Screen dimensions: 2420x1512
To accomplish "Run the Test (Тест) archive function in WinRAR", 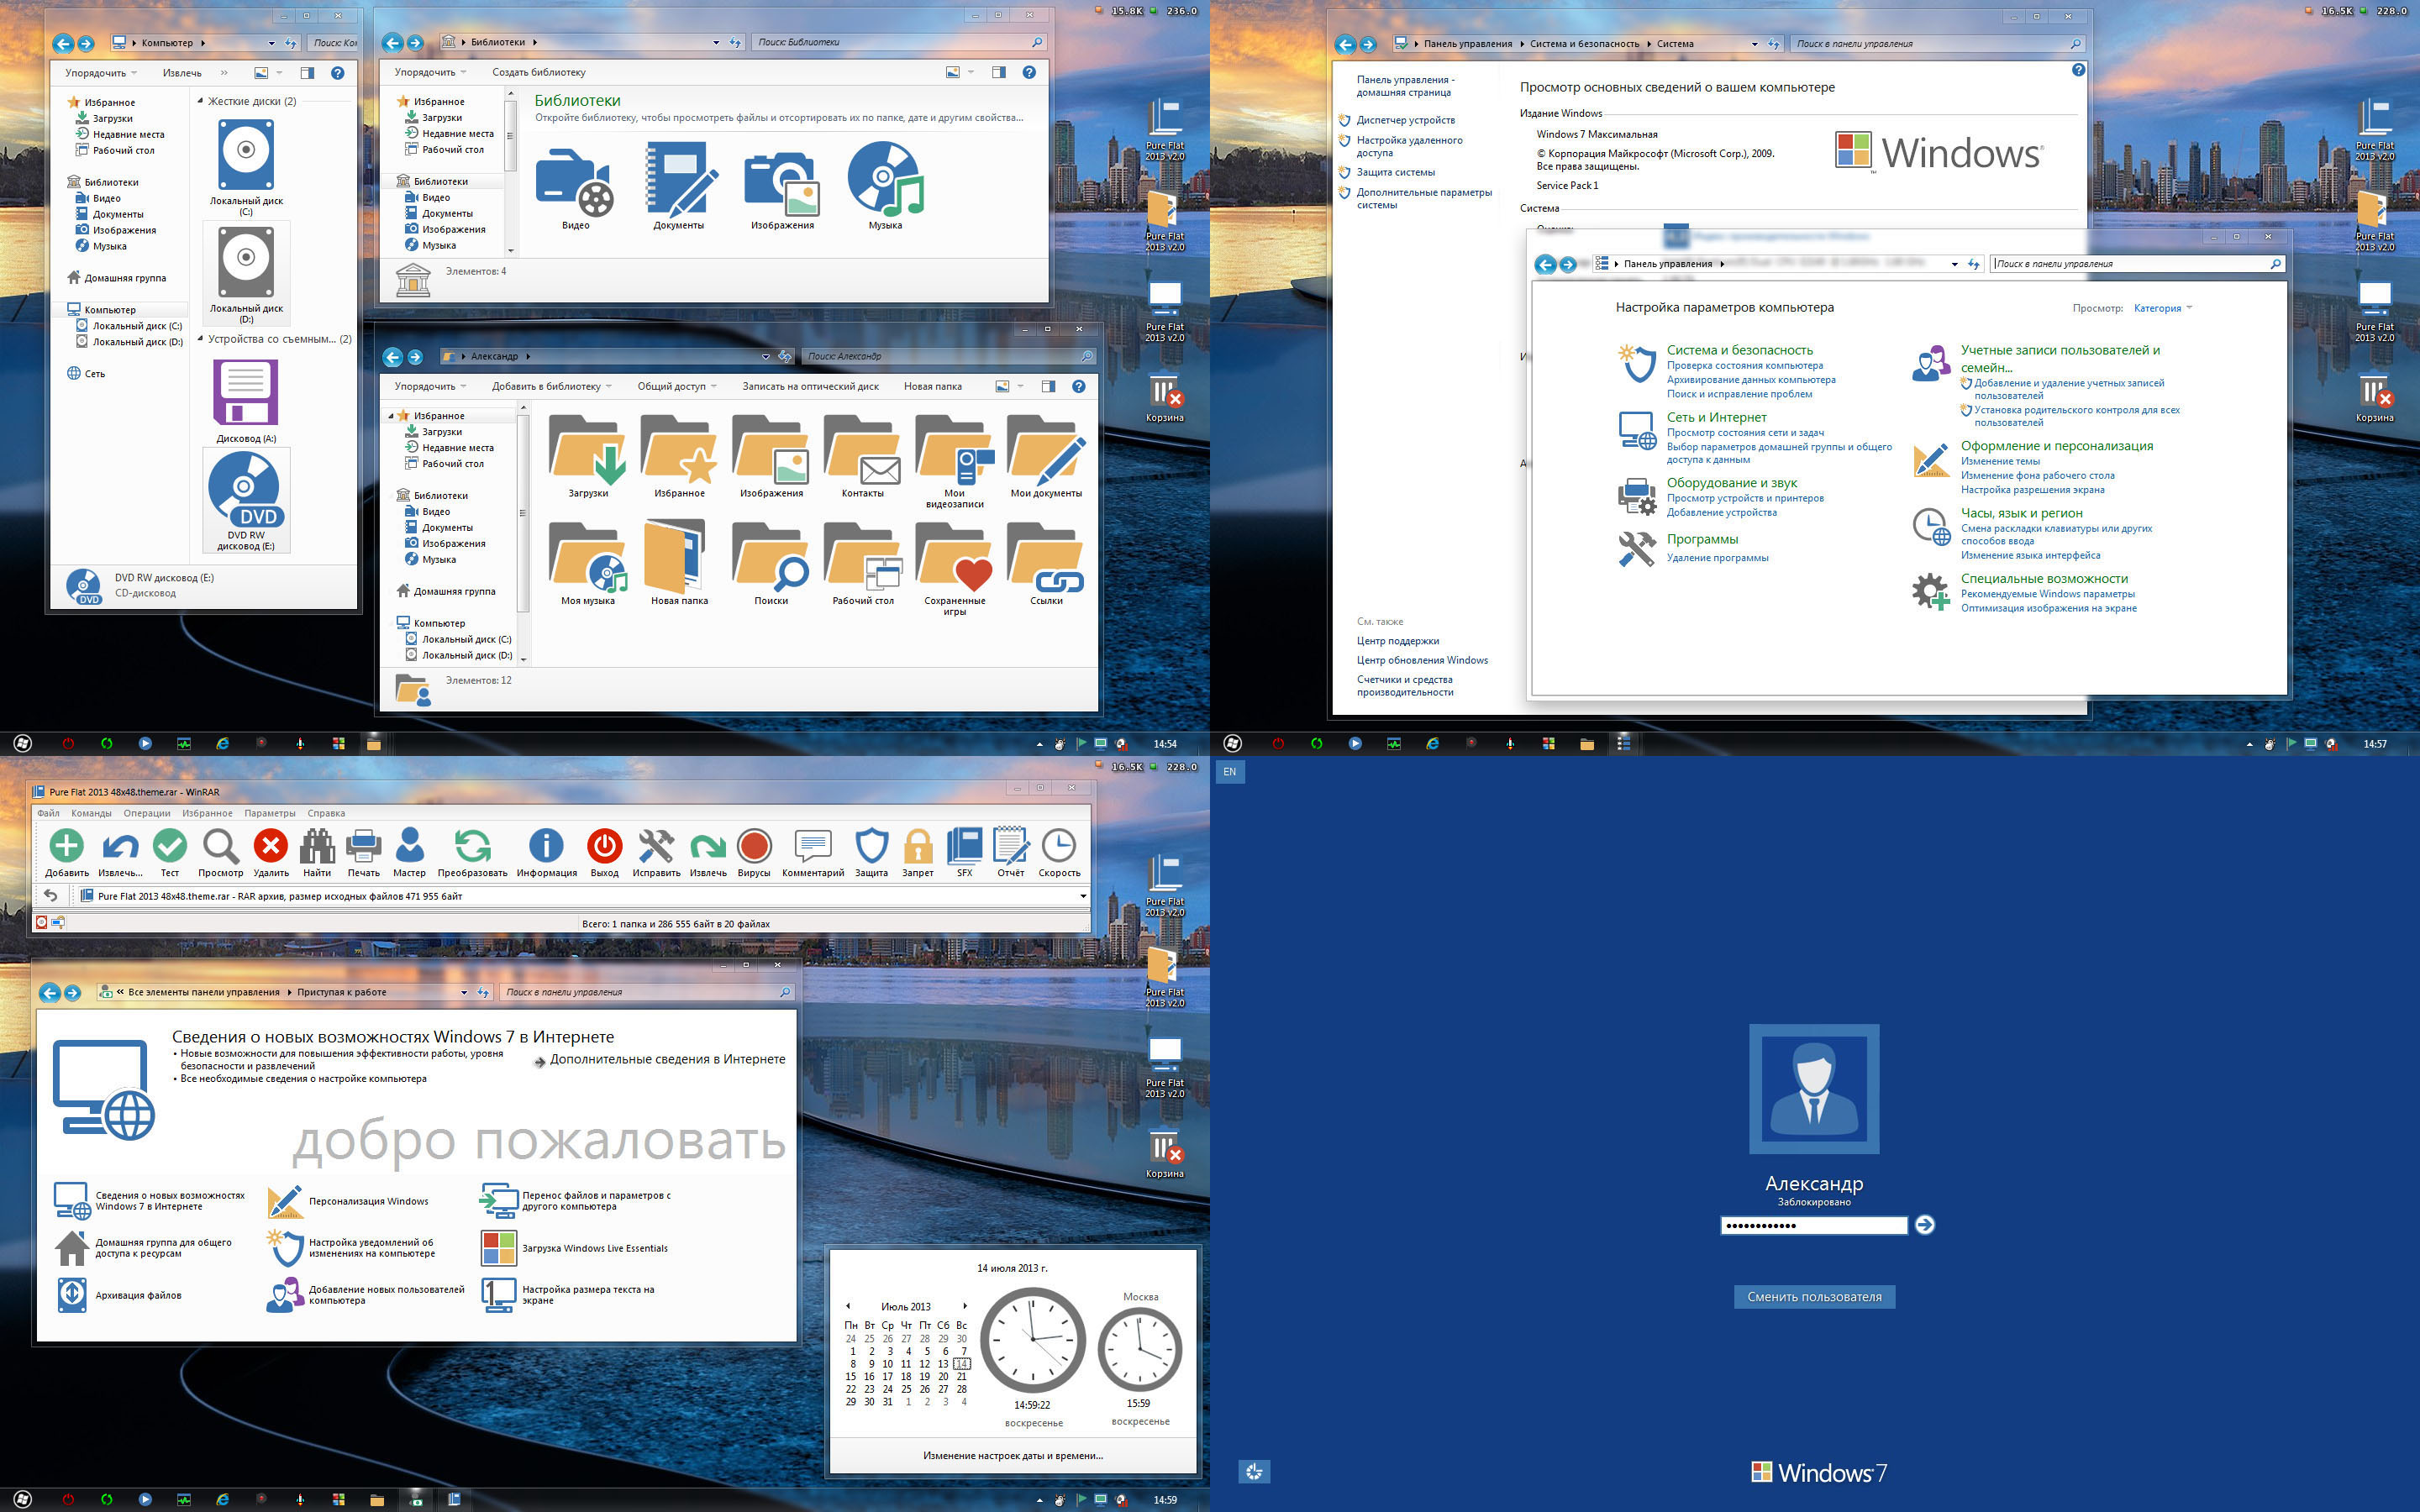I will 169,850.
